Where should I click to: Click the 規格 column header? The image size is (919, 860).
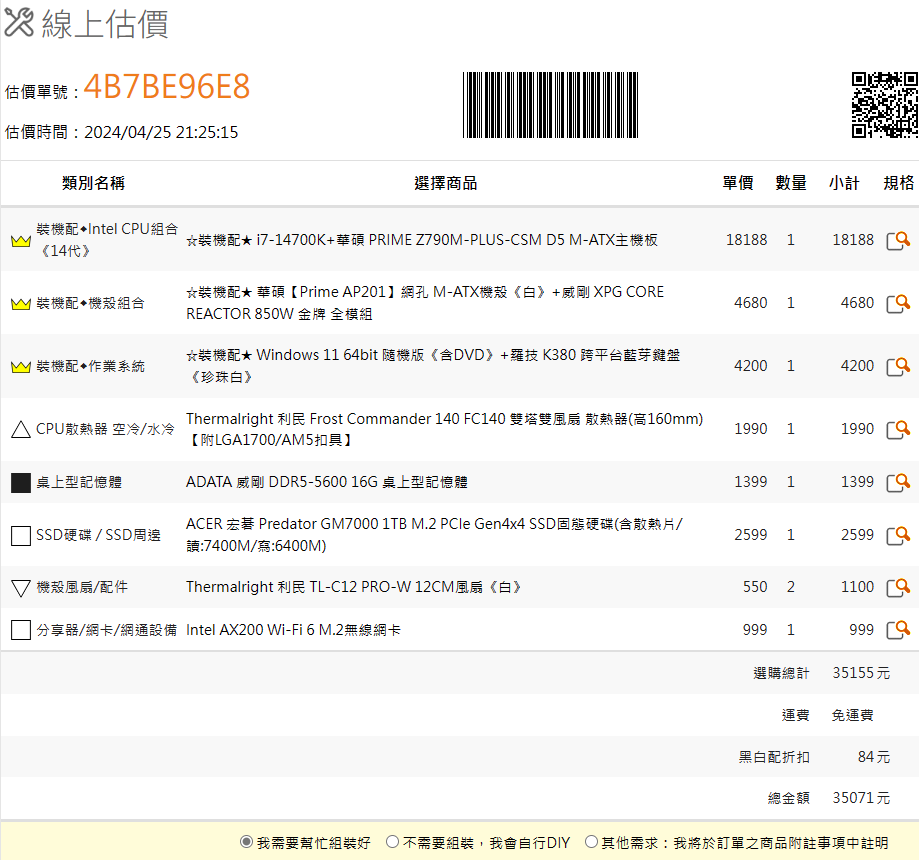point(898,183)
